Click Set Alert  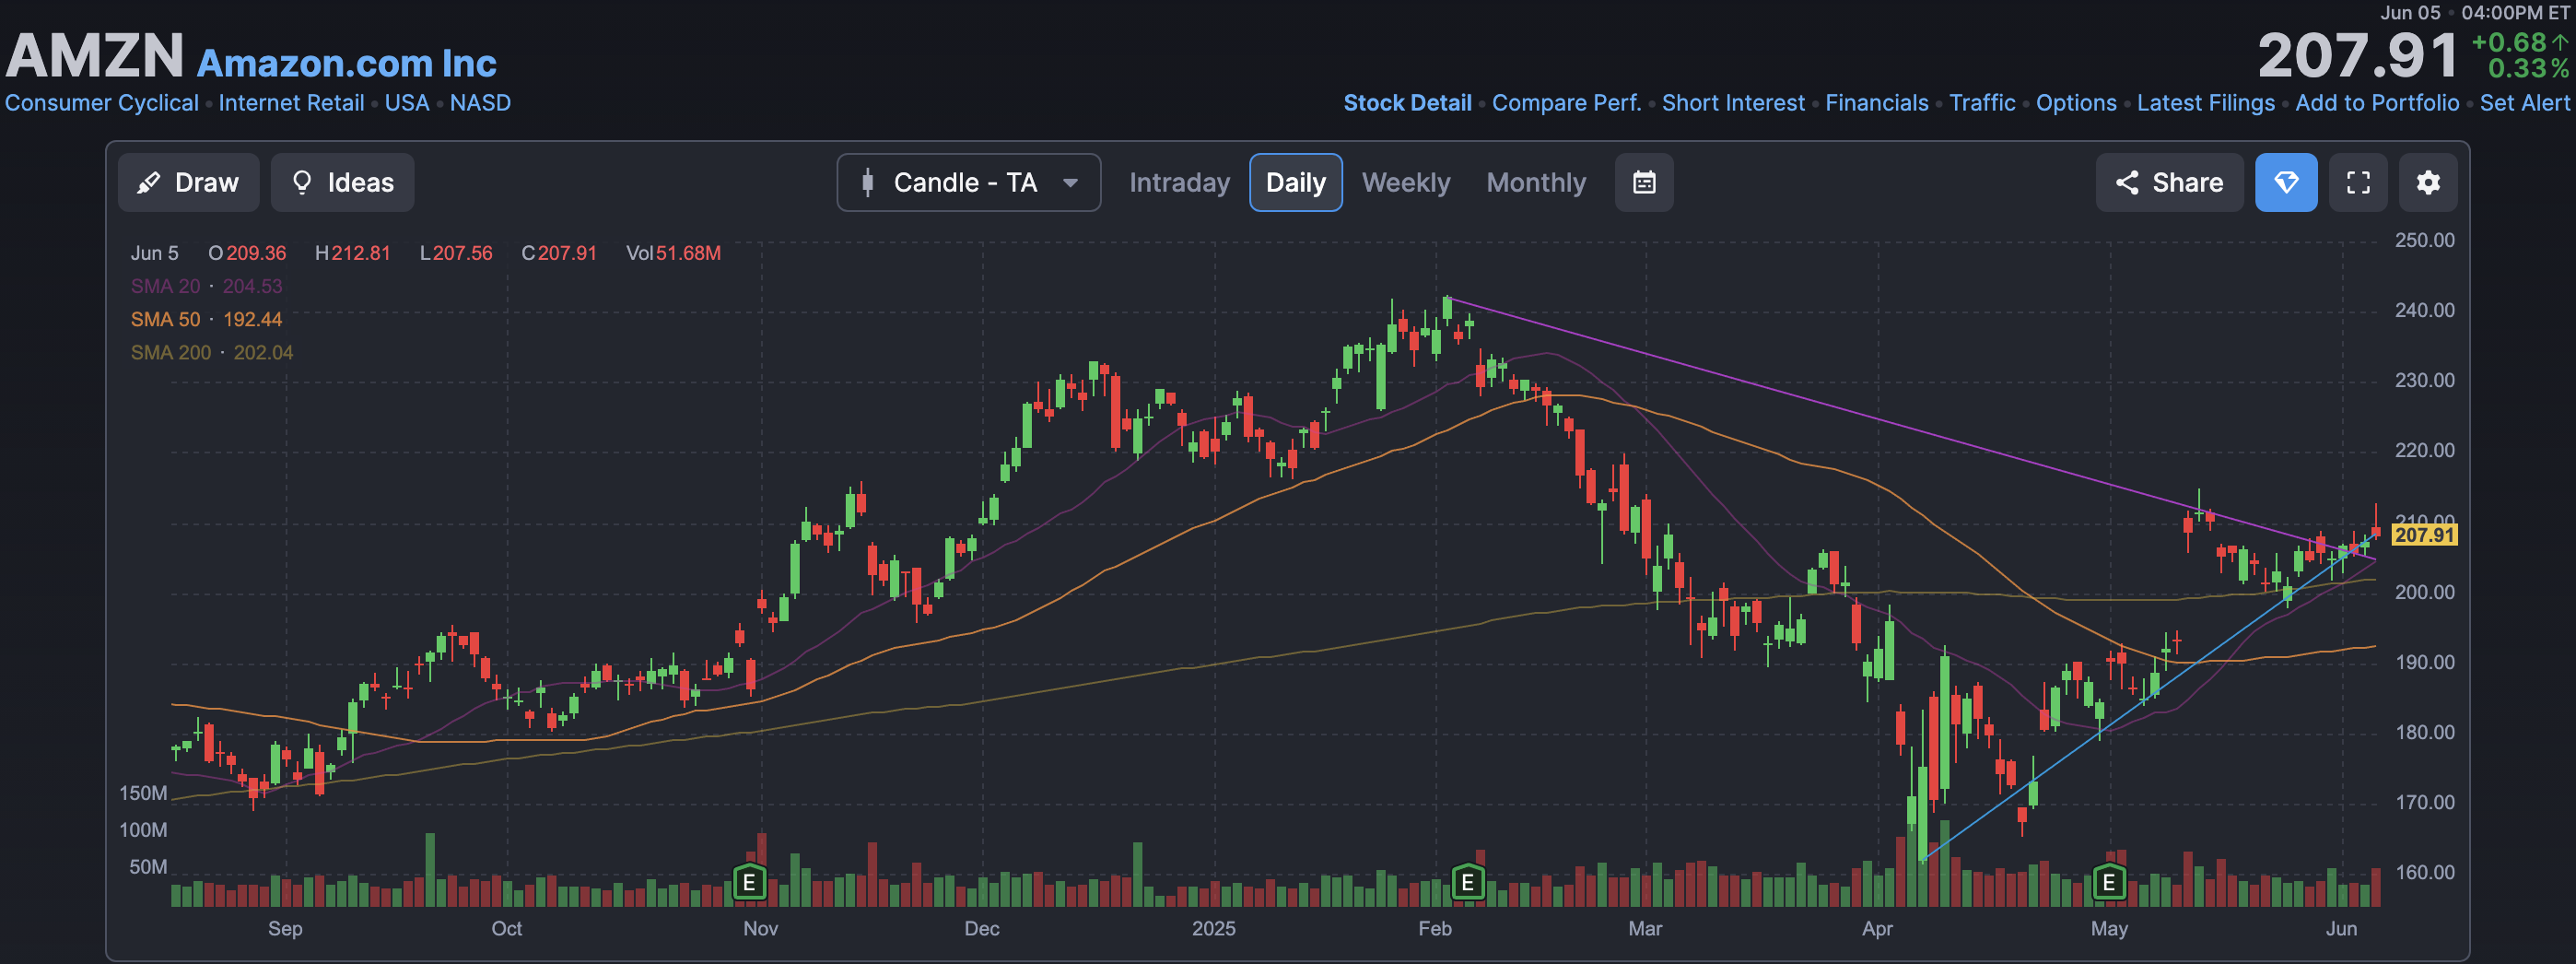coord(2524,103)
